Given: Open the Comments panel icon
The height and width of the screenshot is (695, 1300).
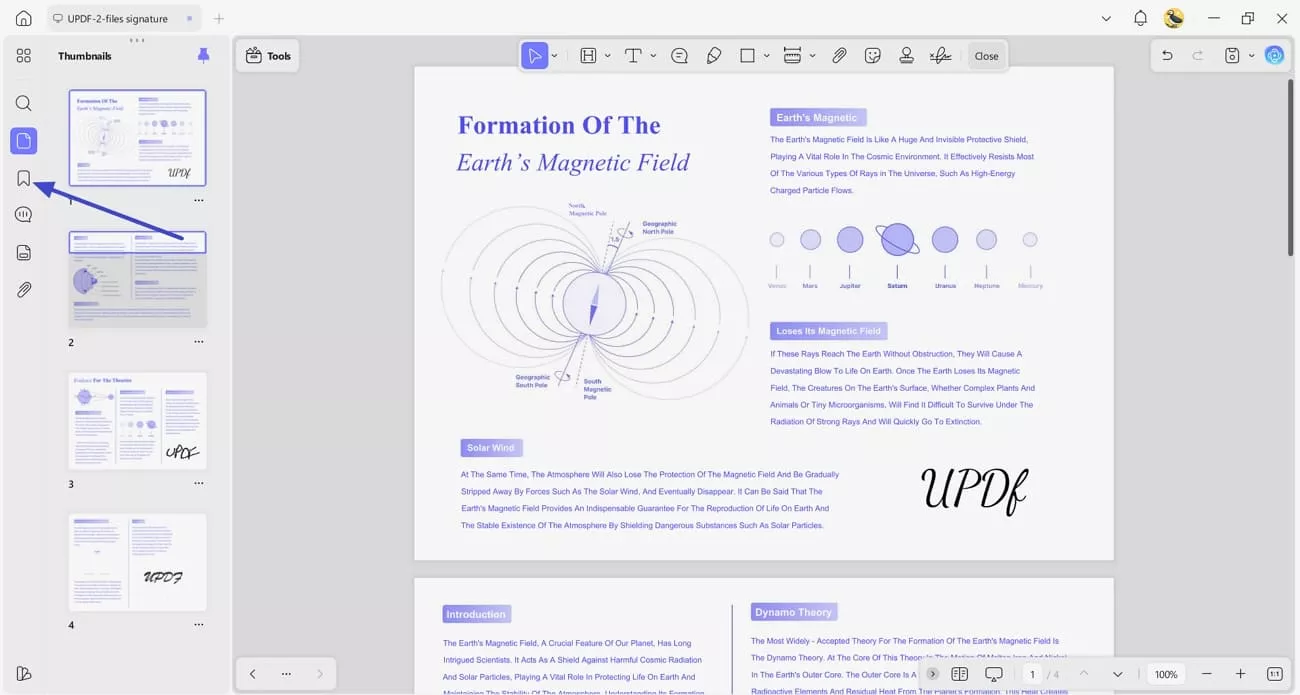Looking at the screenshot, I should [24, 215].
